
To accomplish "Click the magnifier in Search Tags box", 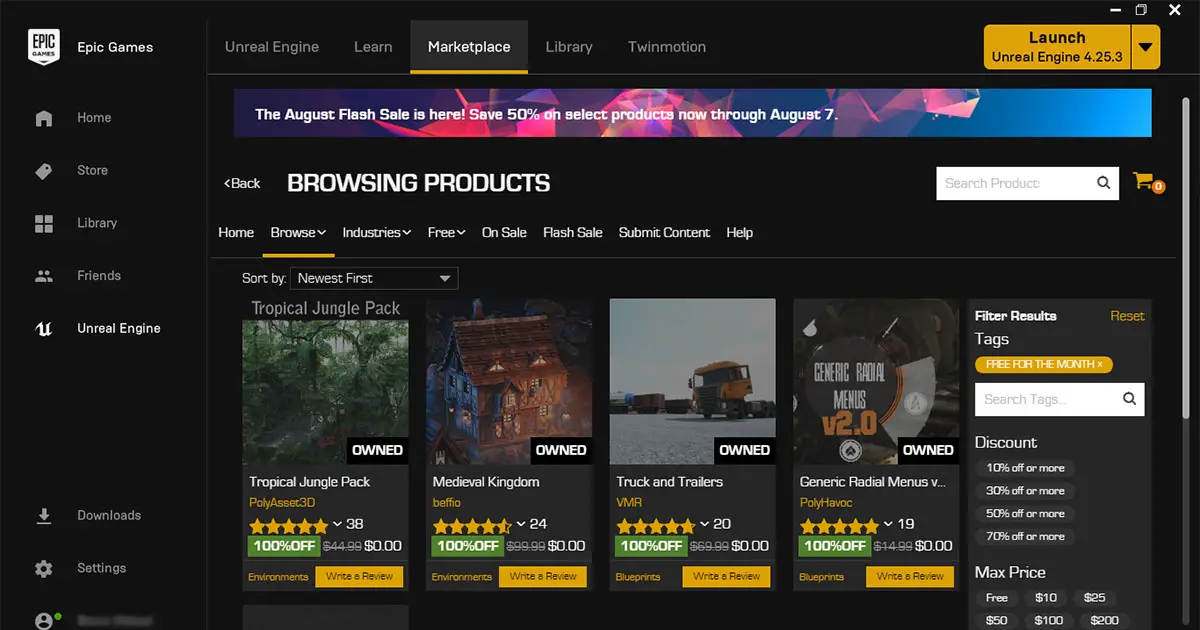I will [1129, 399].
